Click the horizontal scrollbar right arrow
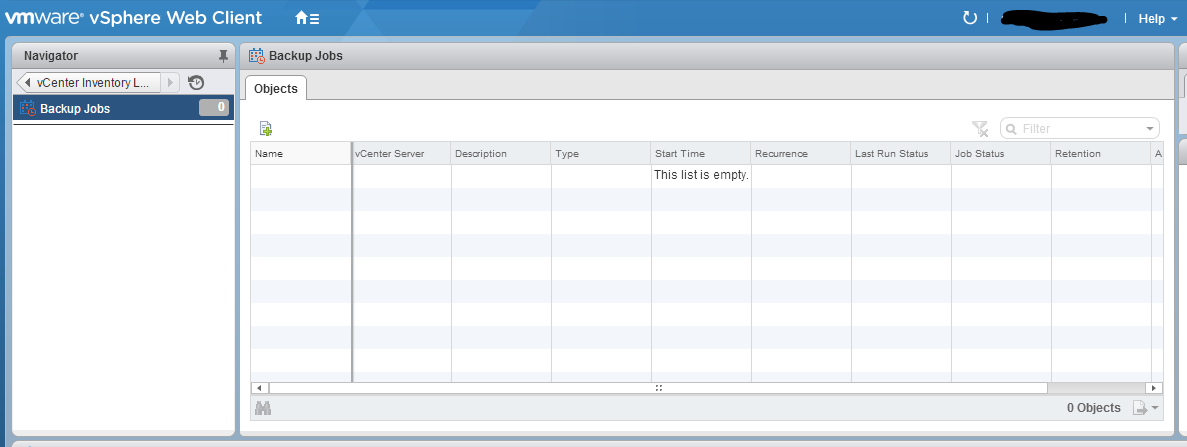Image resolution: width=1187 pixels, height=447 pixels. tap(1154, 388)
